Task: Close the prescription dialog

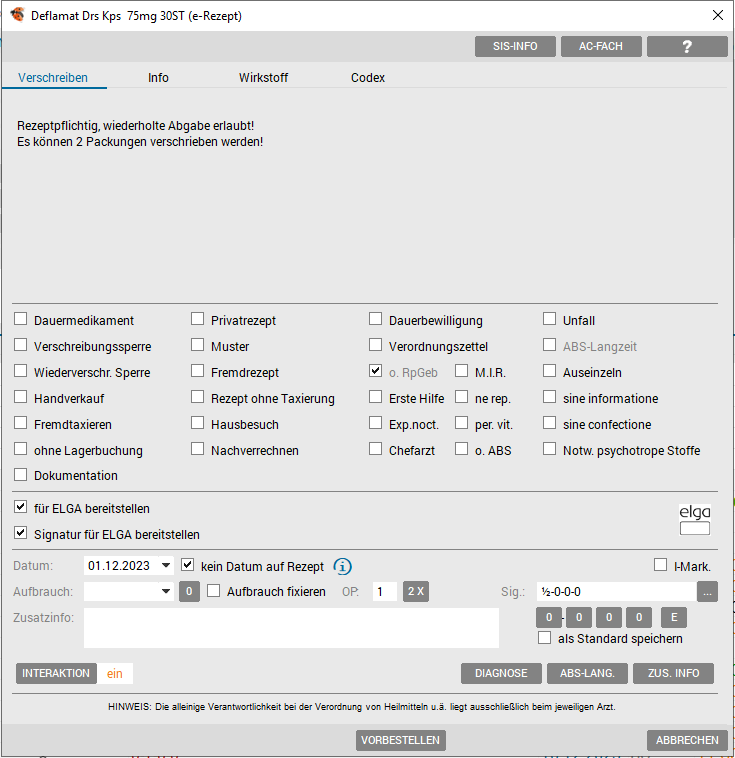Action: [718, 15]
